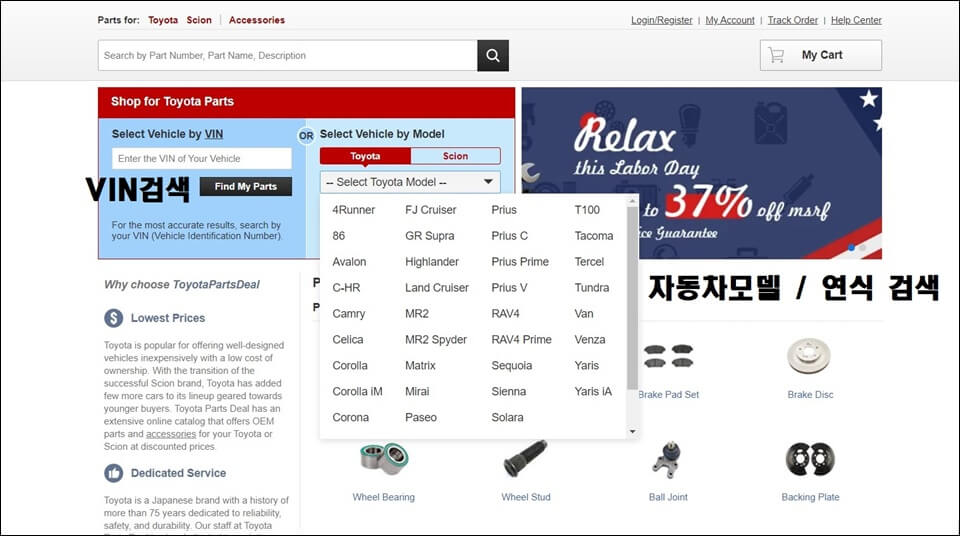The image size is (960, 536).
Task: Click the My Cart button
Action: pos(820,55)
